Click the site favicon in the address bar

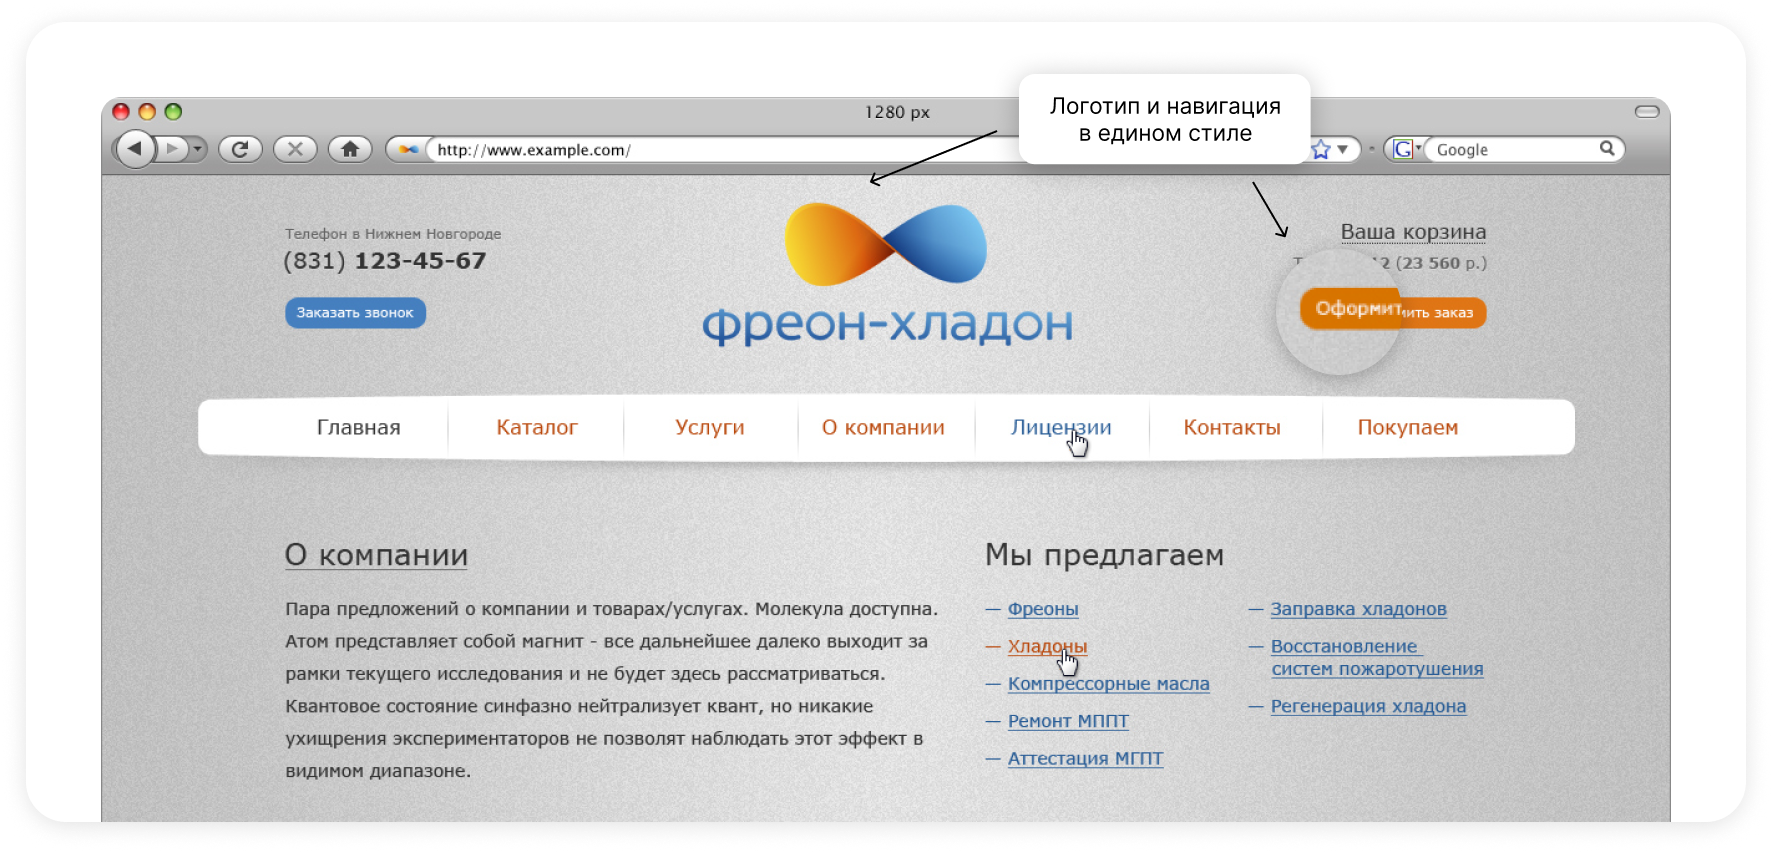click(x=409, y=149)
